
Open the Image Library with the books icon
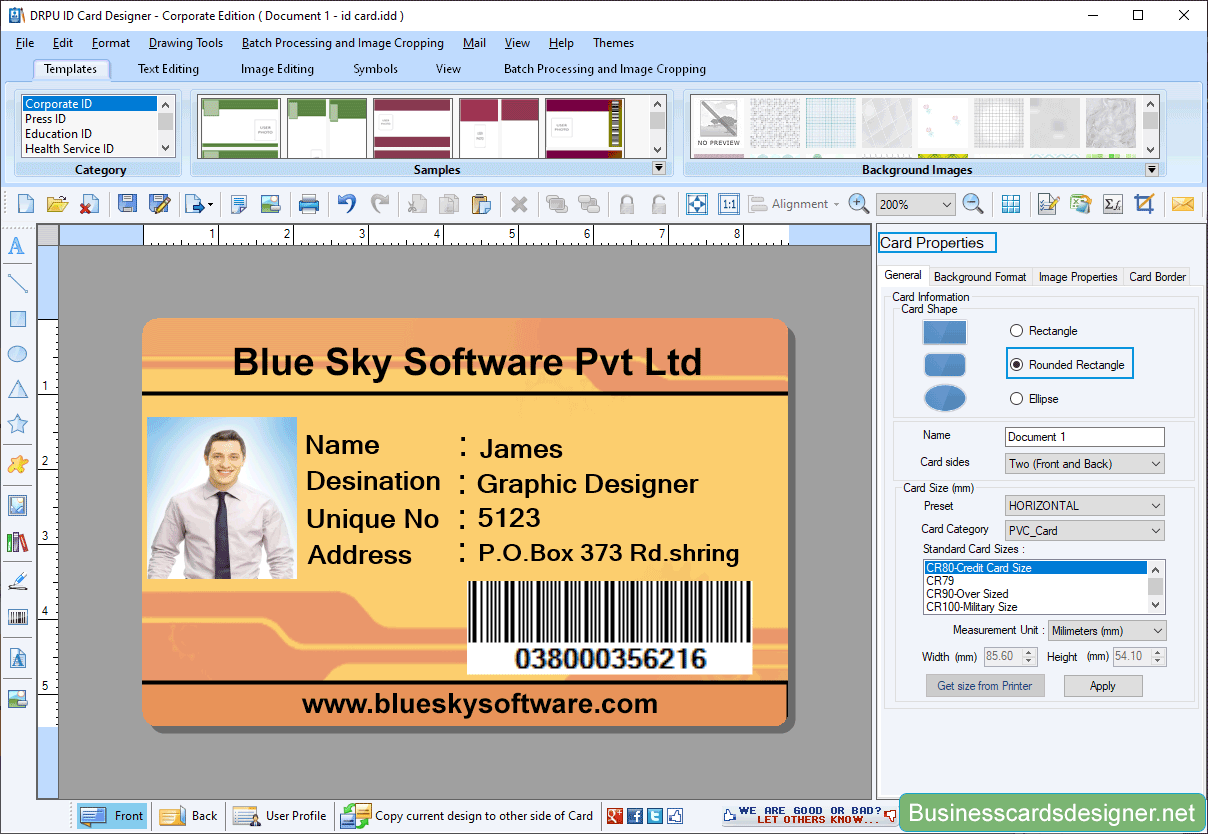coord(17,542)
